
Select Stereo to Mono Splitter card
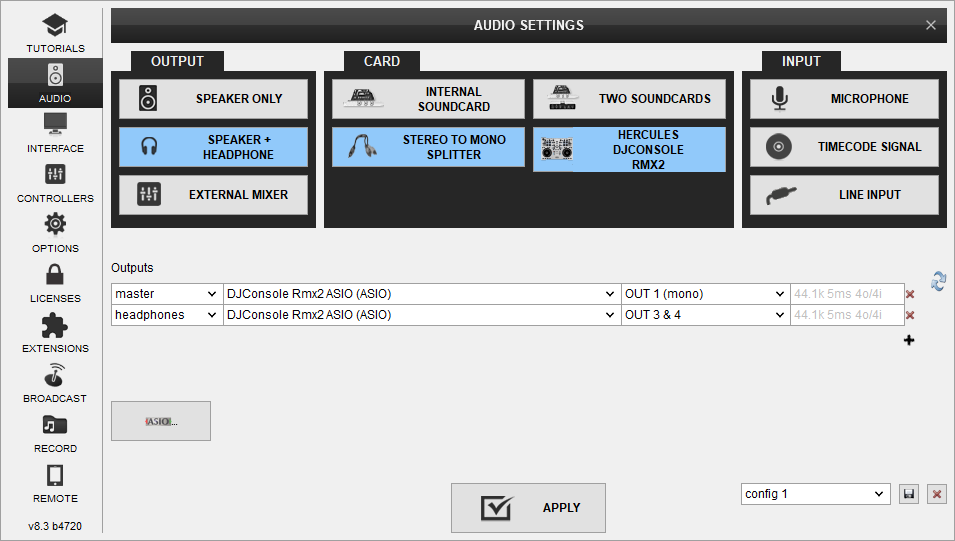point(428,147)
